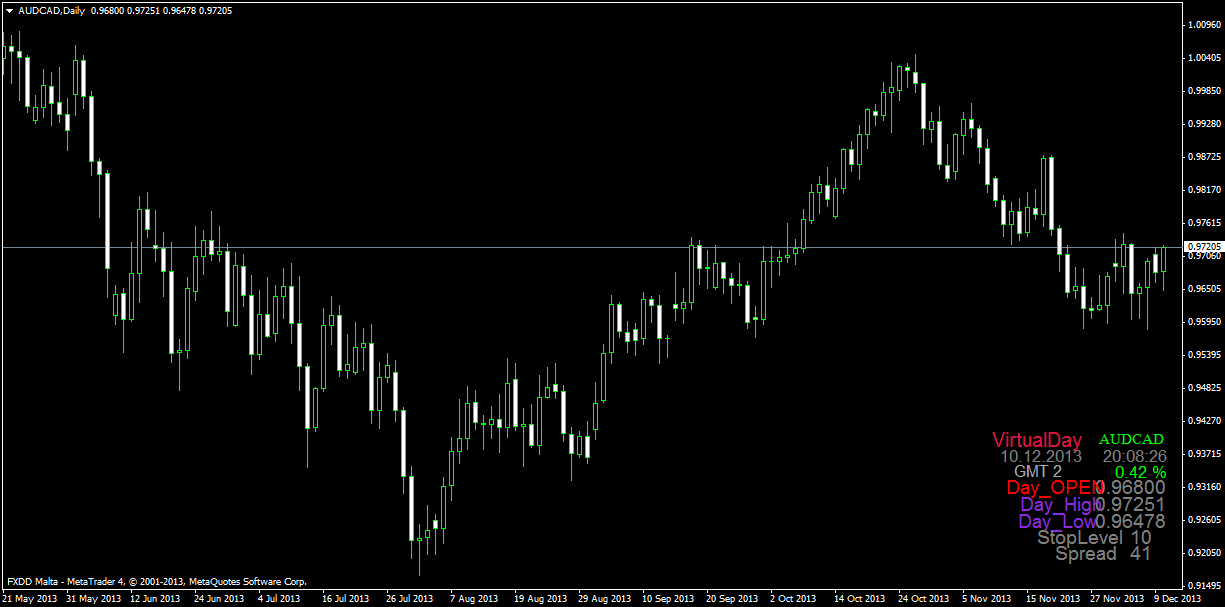The image size is (1225, 607).
Task: Click the AUDCAD,Daily chart title
Action: (52, 10)
